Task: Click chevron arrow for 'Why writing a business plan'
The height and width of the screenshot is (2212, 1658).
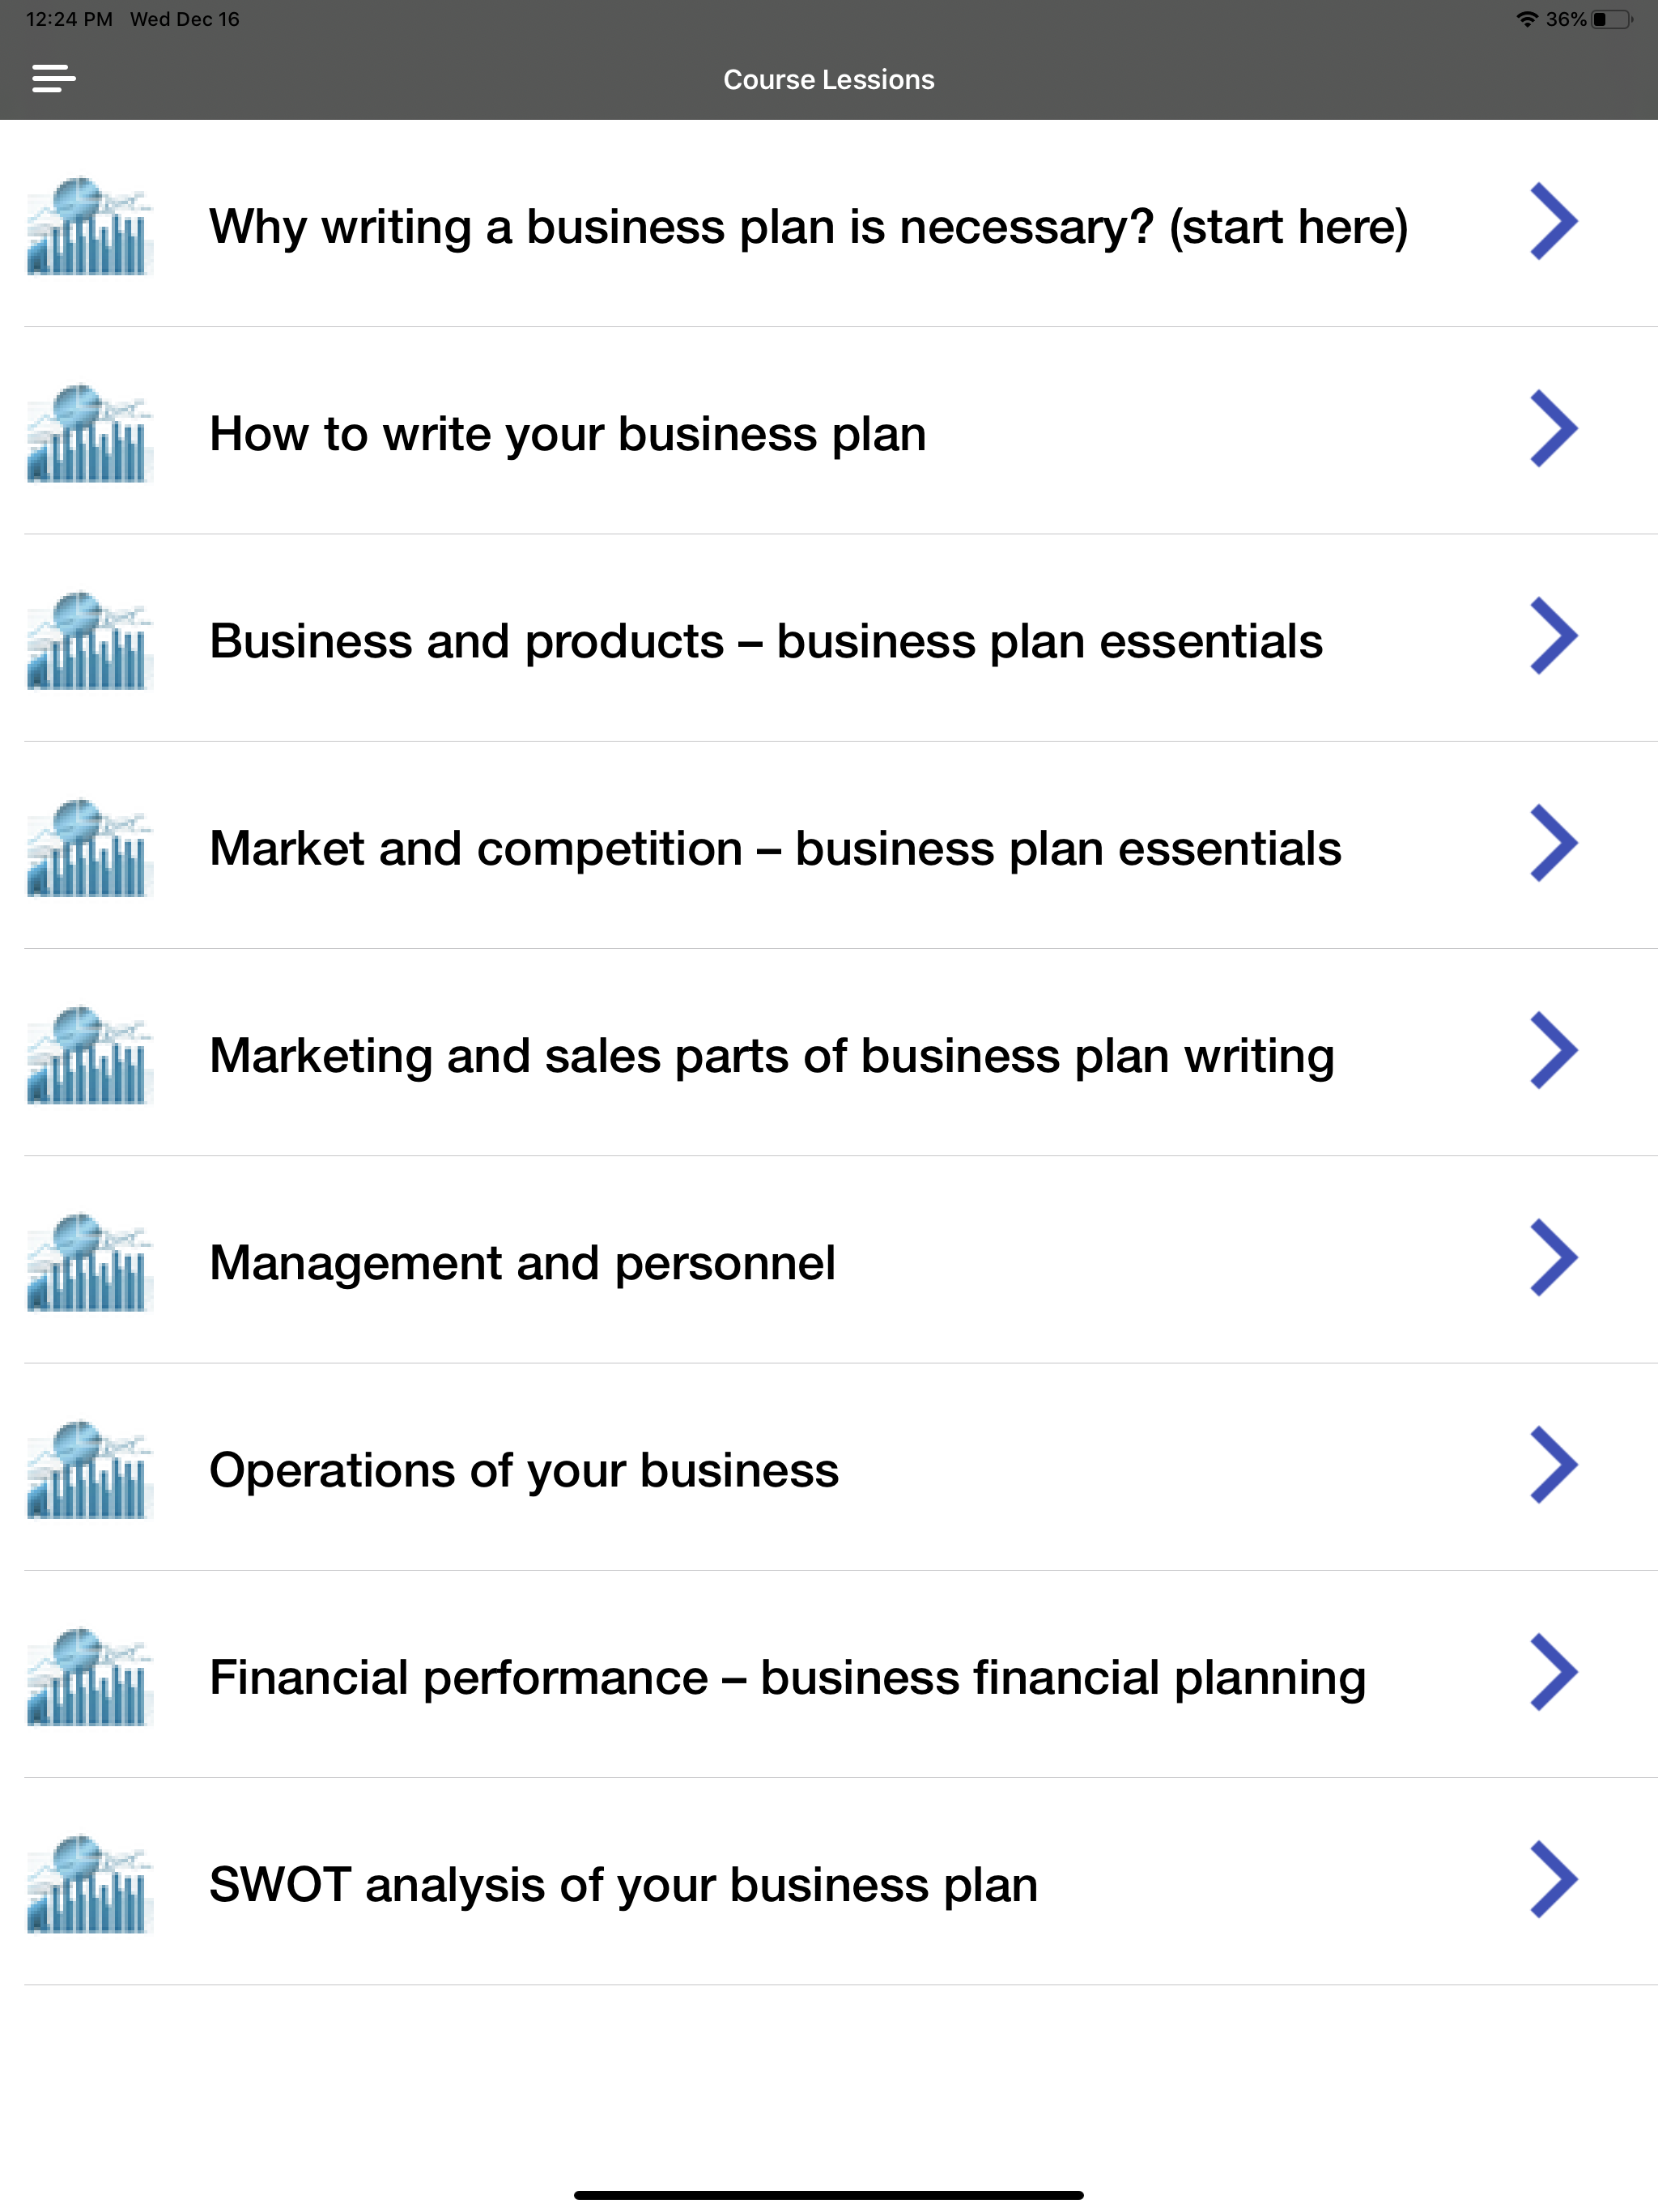Action: 1553,222
